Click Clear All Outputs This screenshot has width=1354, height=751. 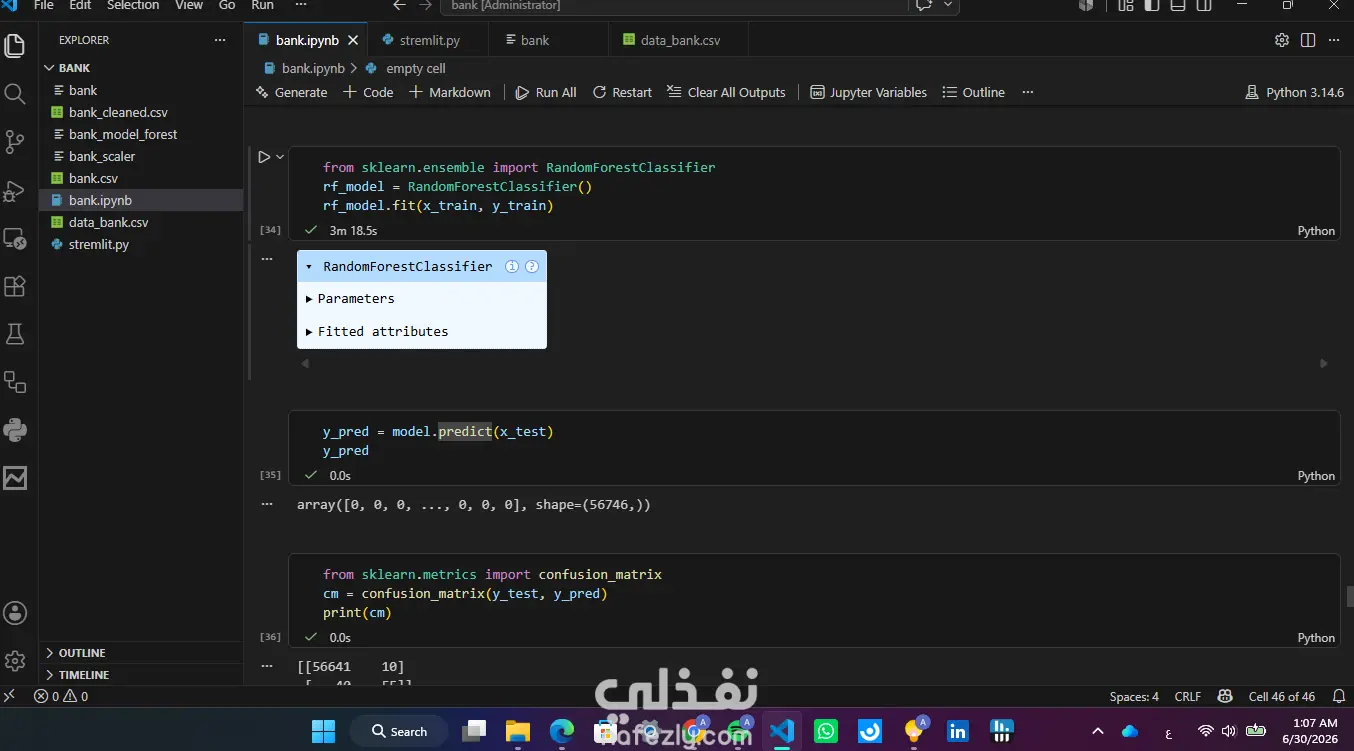[x=726, y=92]
